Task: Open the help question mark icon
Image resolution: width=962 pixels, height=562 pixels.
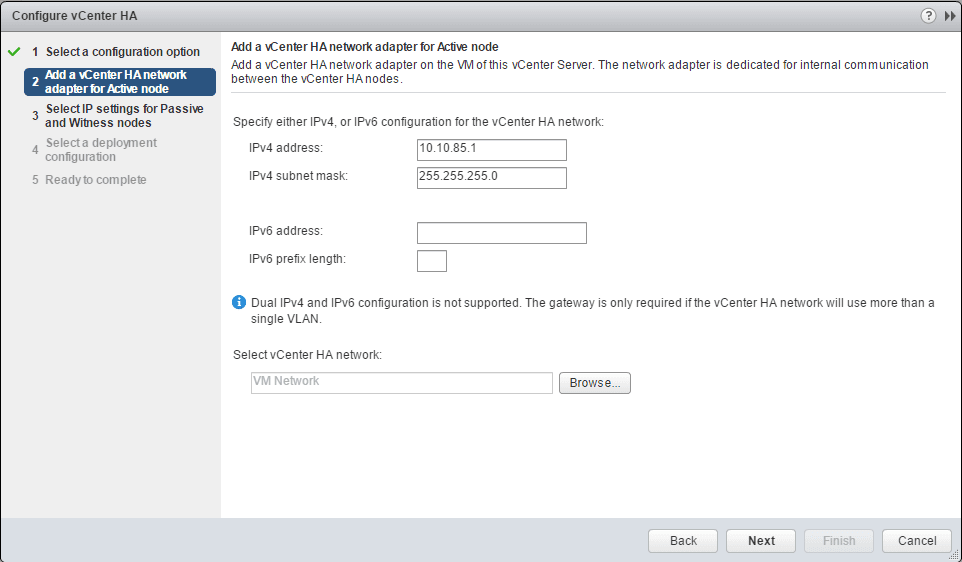Action: tap(929, 16)
